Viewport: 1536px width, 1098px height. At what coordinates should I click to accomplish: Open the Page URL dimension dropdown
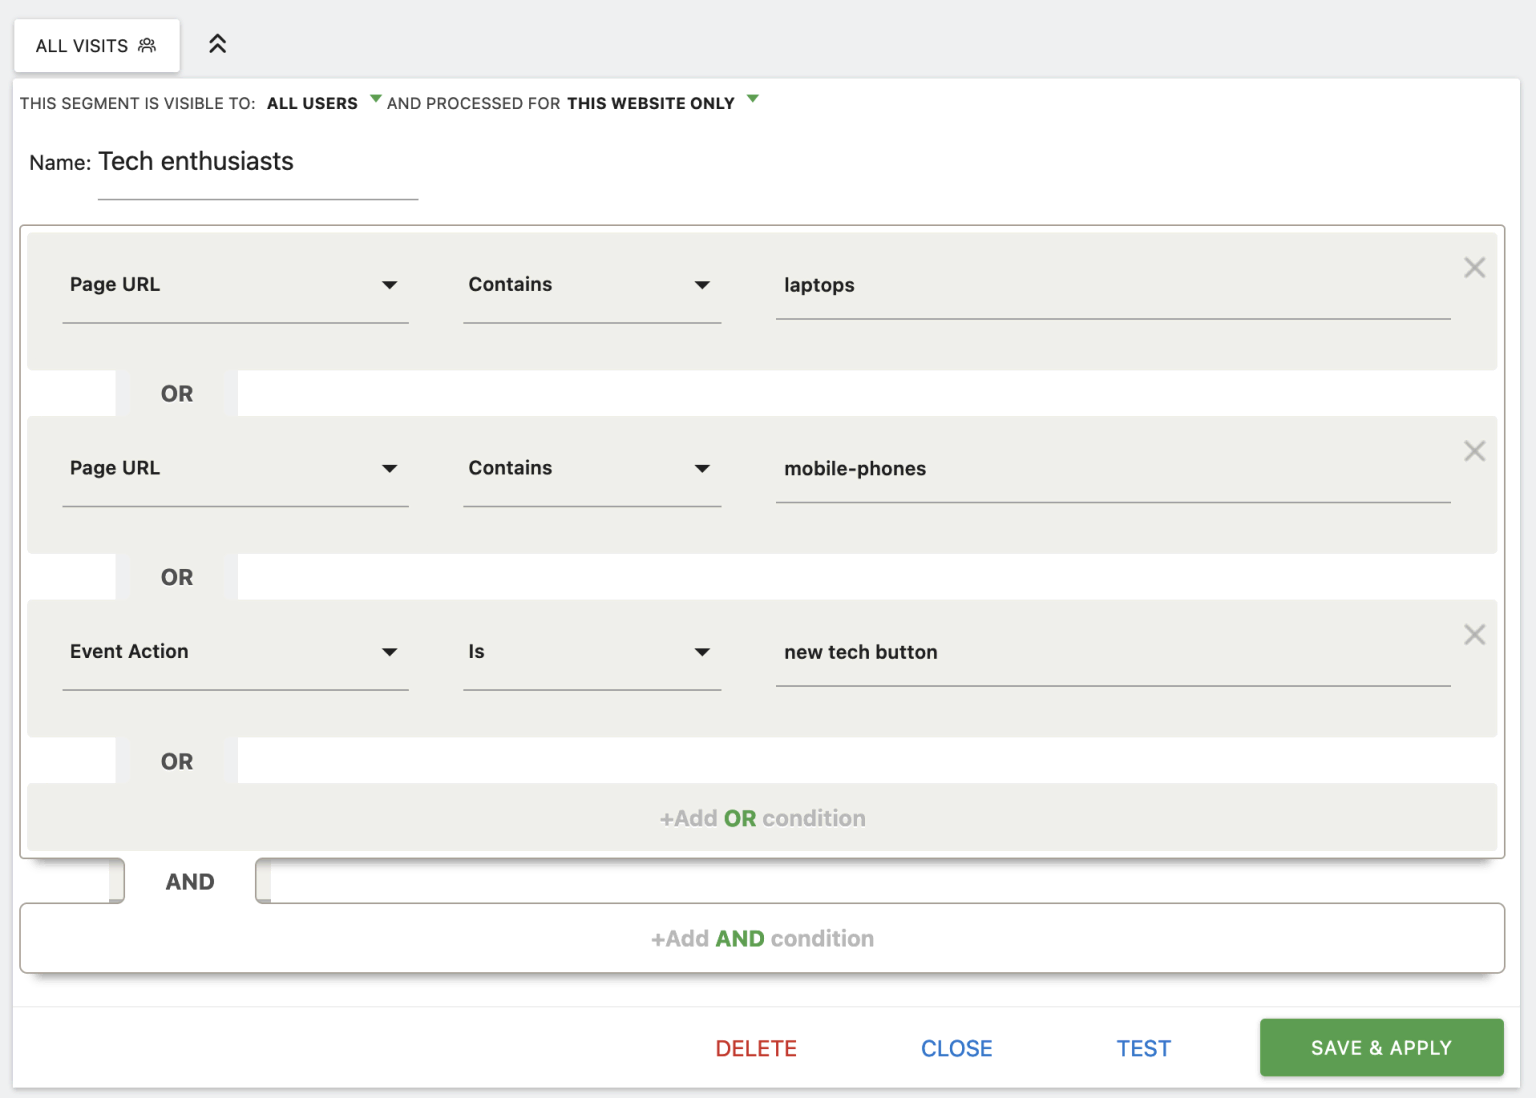coord(390,284)
